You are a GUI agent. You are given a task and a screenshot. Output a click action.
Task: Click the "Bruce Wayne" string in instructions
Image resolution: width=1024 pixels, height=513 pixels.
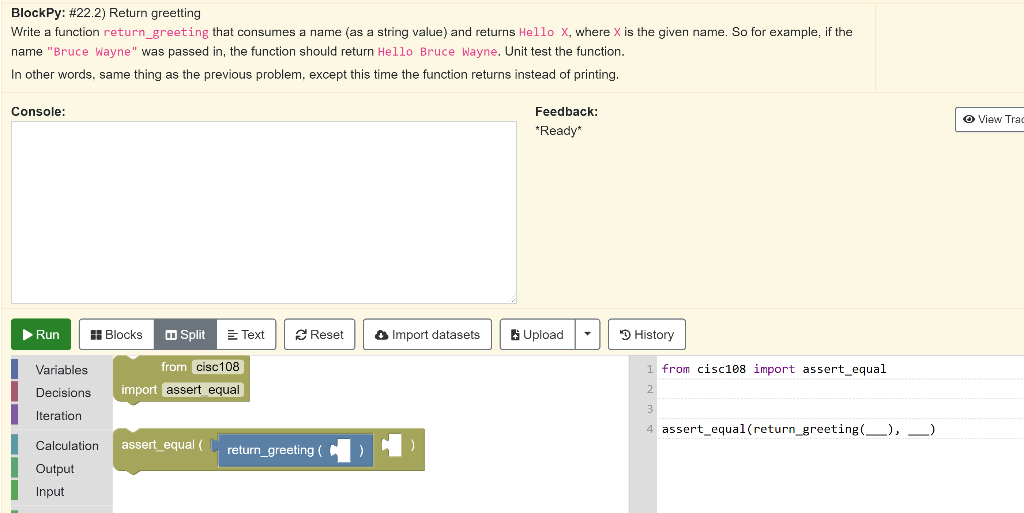tap(92, 52)
